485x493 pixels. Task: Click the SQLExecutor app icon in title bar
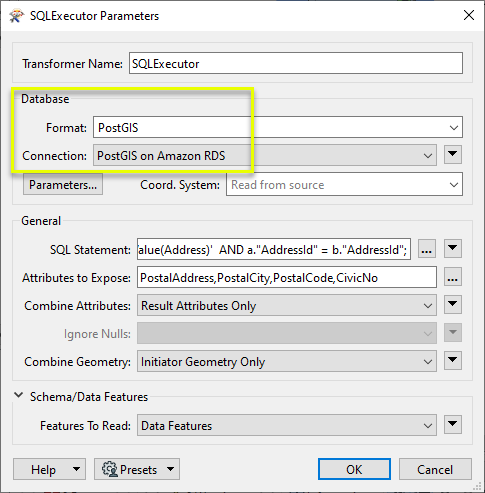(17, 16)
